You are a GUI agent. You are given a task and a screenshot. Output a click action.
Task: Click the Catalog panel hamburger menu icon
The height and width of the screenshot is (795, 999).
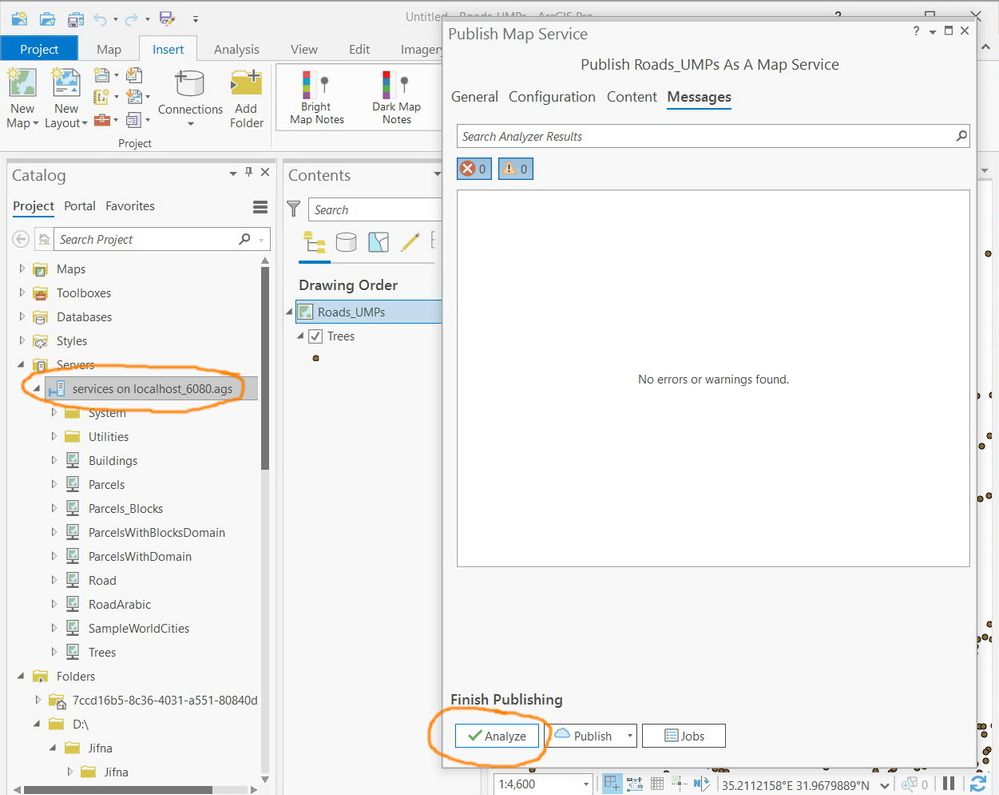(260, 207)
